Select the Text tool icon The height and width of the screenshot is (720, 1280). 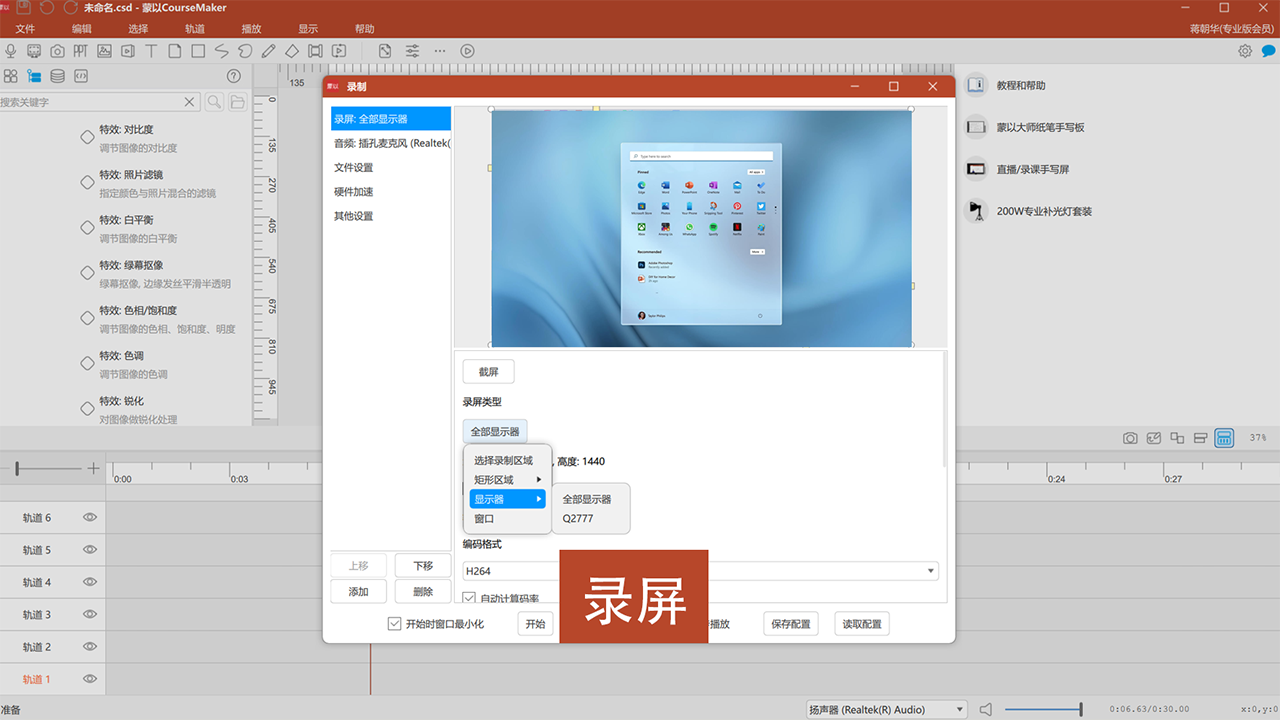(x=151, y=51)
